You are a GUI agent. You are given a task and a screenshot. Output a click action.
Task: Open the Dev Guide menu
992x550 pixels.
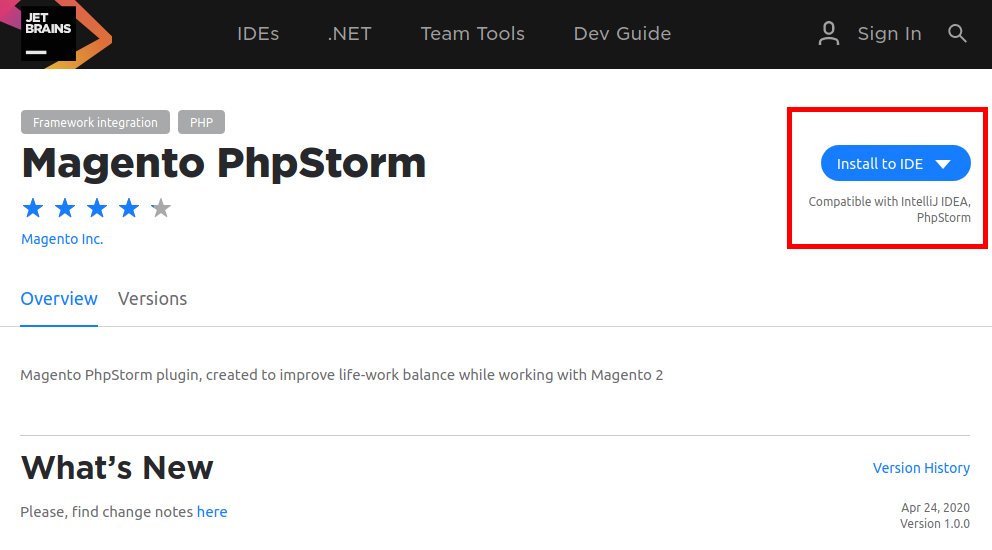[x=622, y=34]
